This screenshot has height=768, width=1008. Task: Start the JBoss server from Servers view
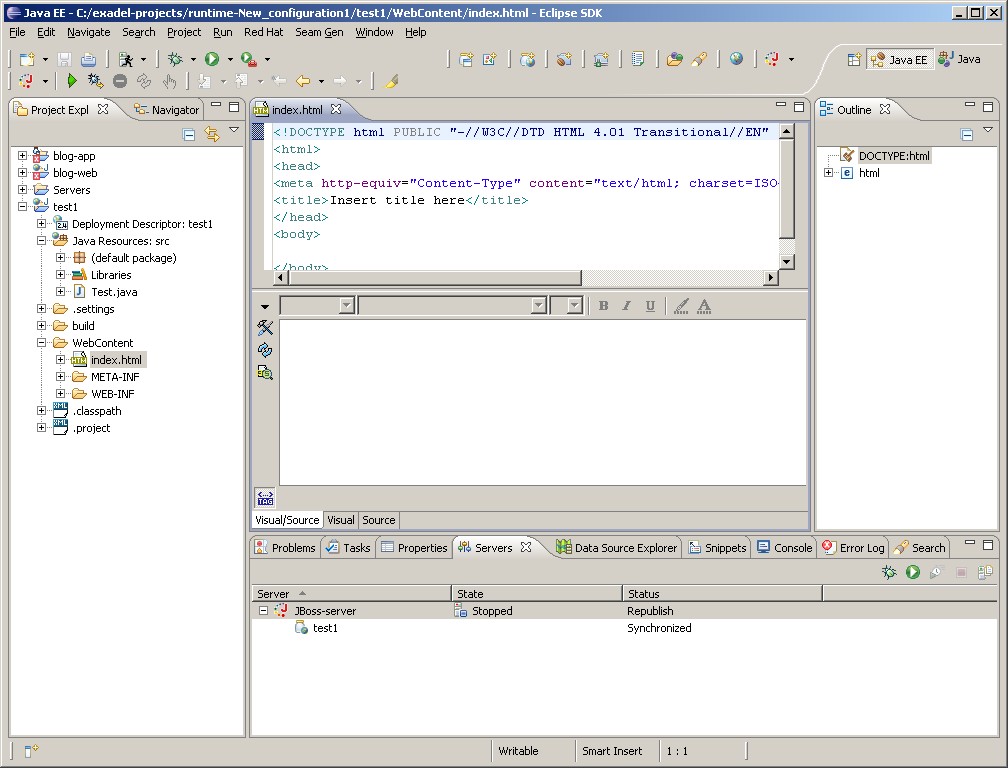click(913, 572)
